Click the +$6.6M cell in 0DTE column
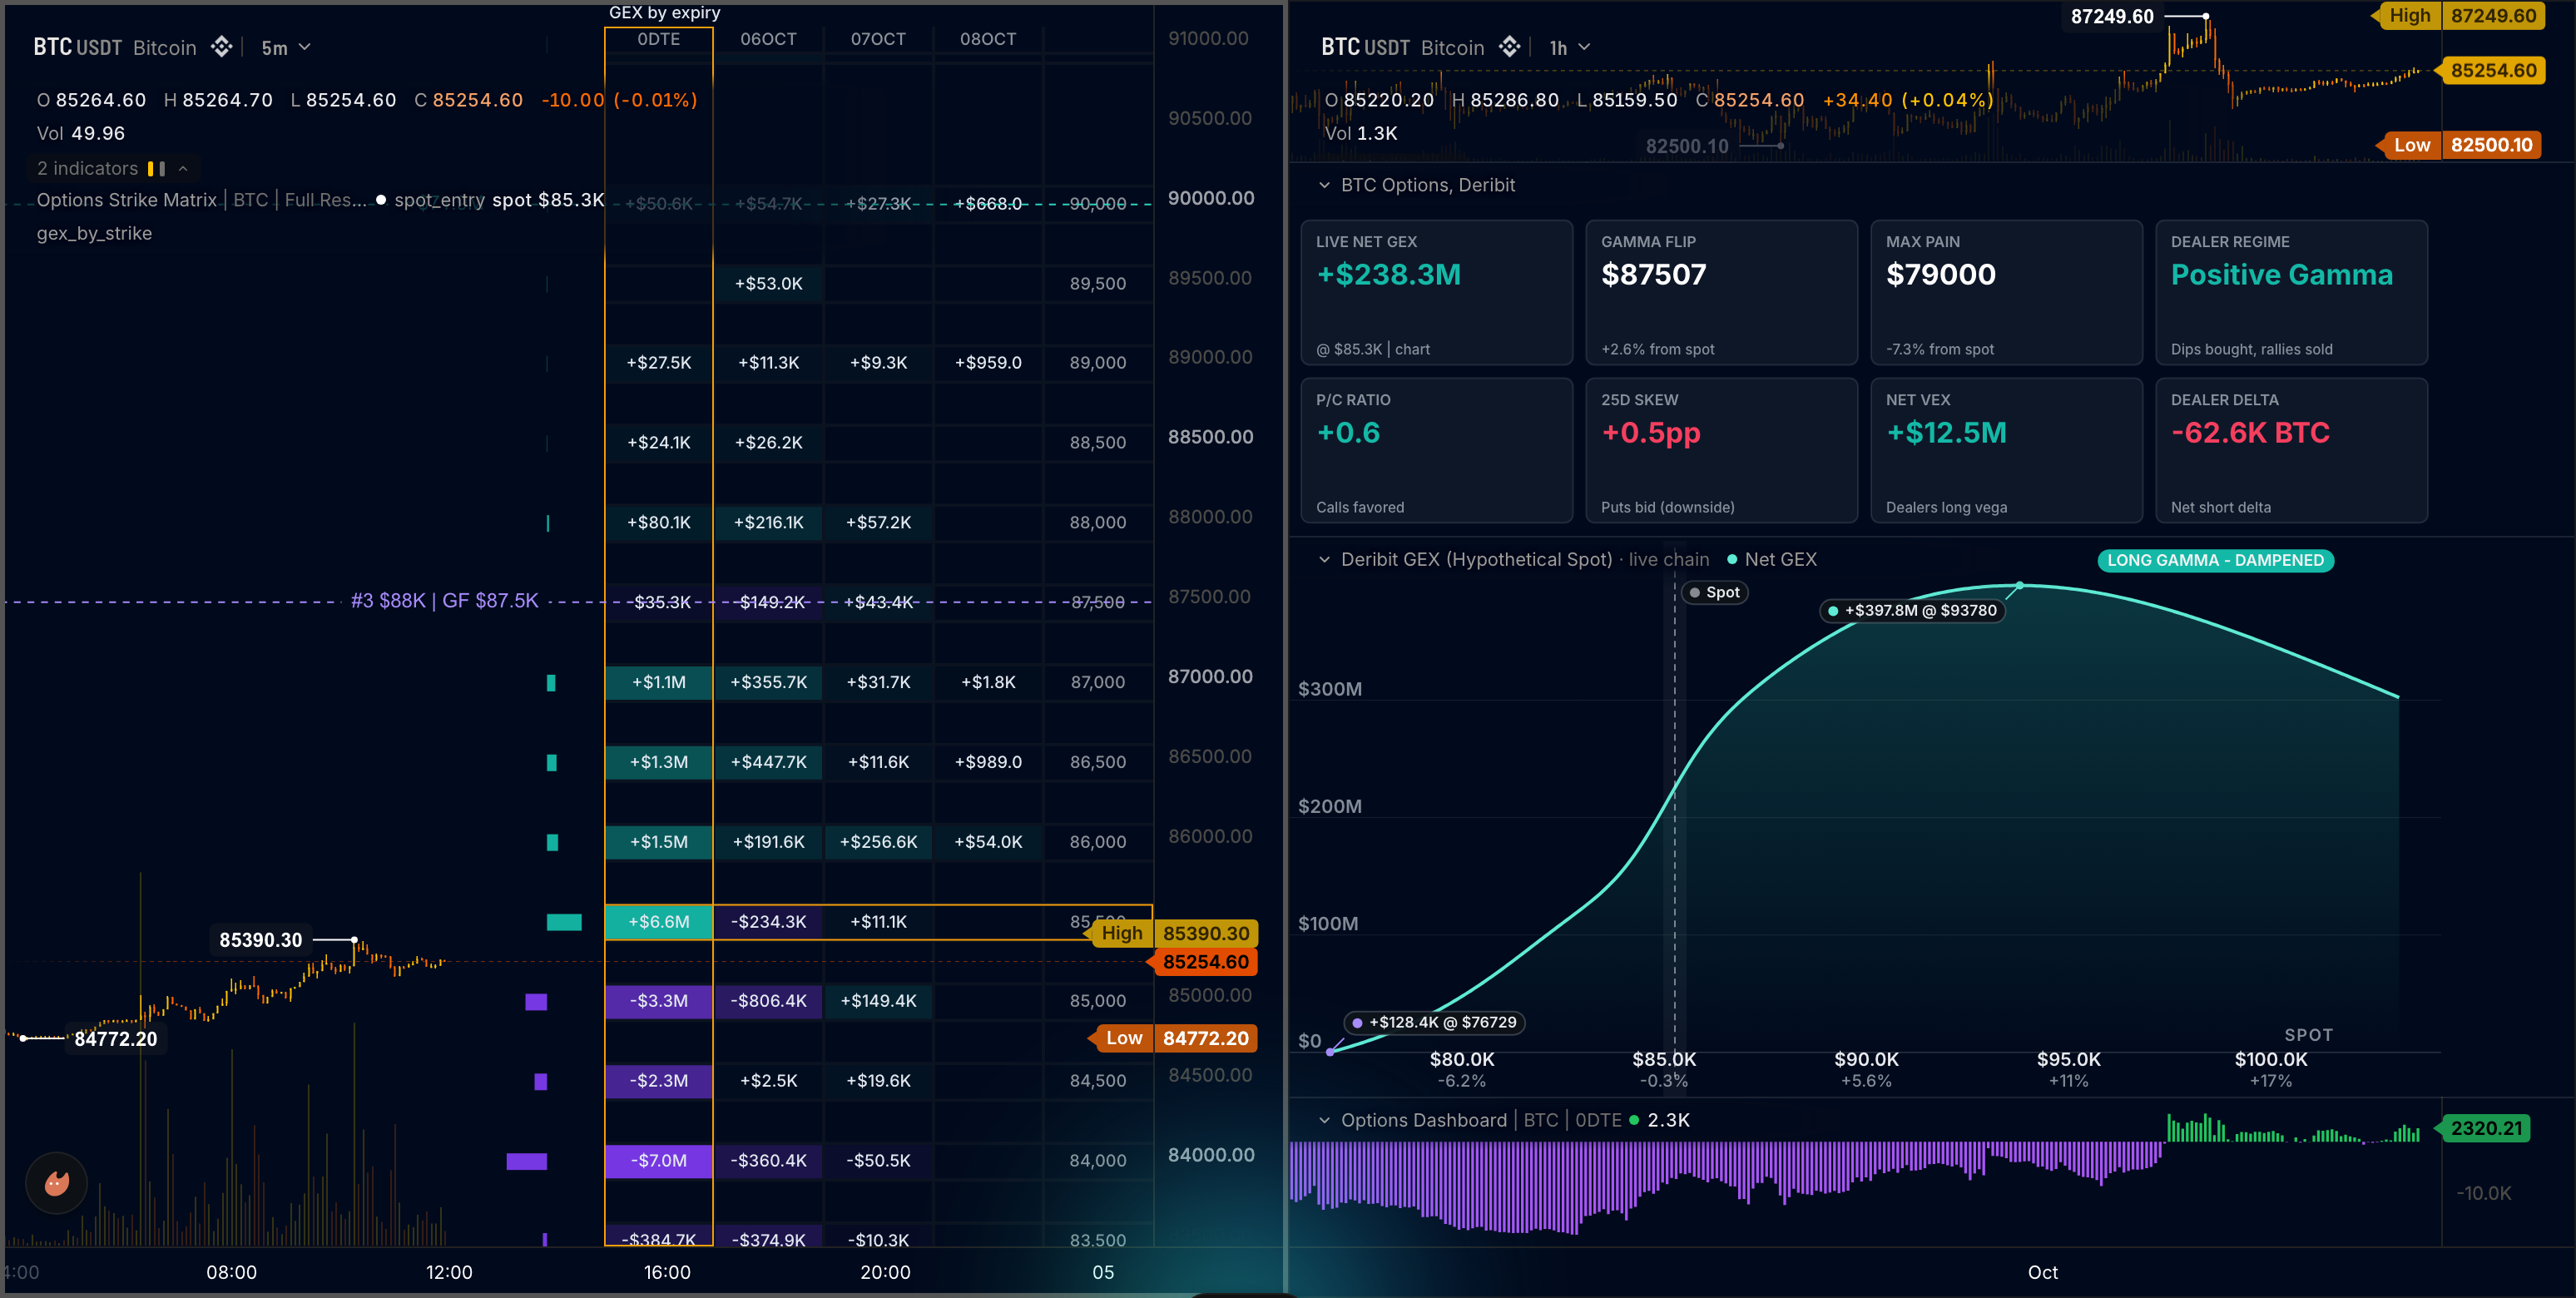The height and width of the screenshot is (1298, 2576). pyautogui.click(x=659, y=922)
